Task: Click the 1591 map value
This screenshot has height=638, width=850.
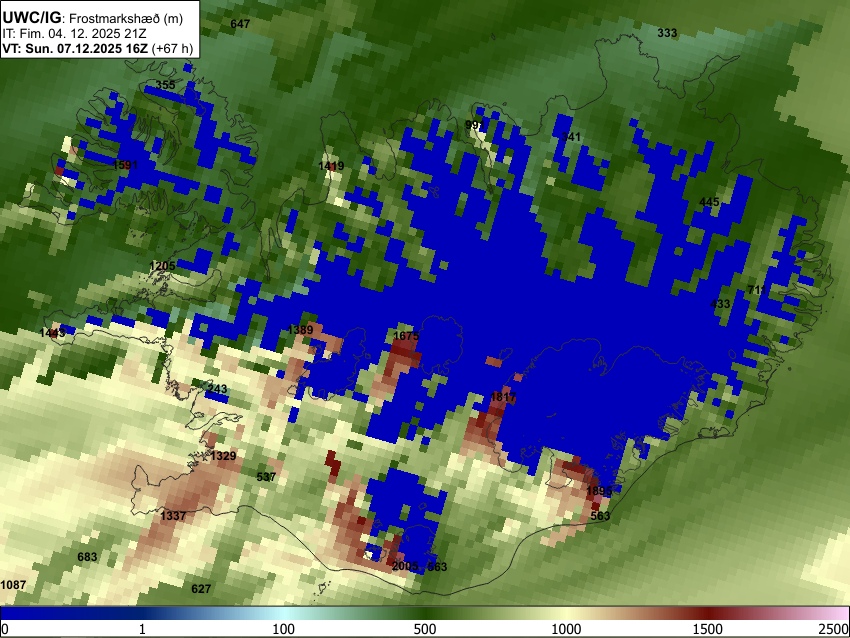Action: [125, 165]
